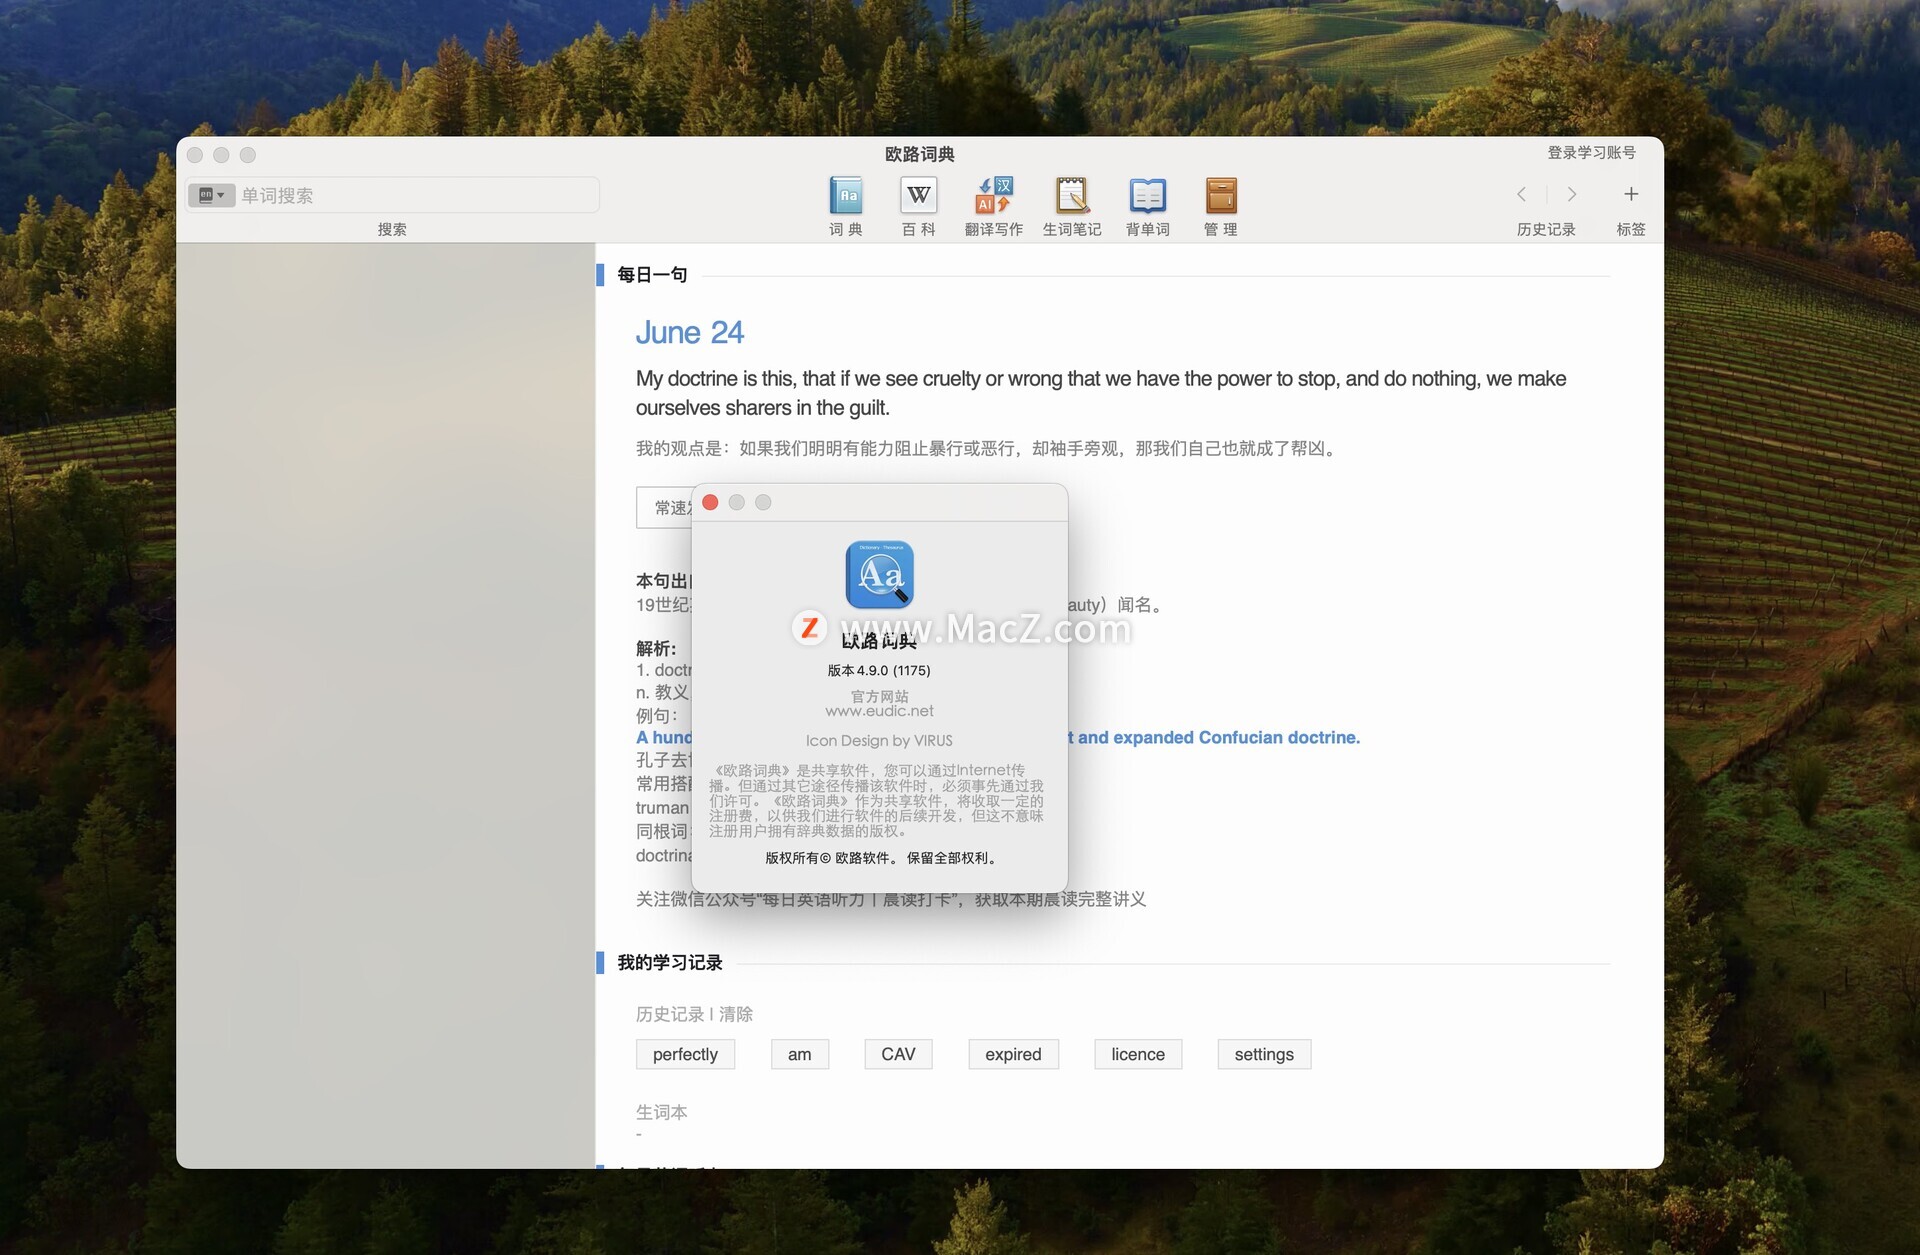Select history word licence

pyautogui.click(x=1138, y=1054)
